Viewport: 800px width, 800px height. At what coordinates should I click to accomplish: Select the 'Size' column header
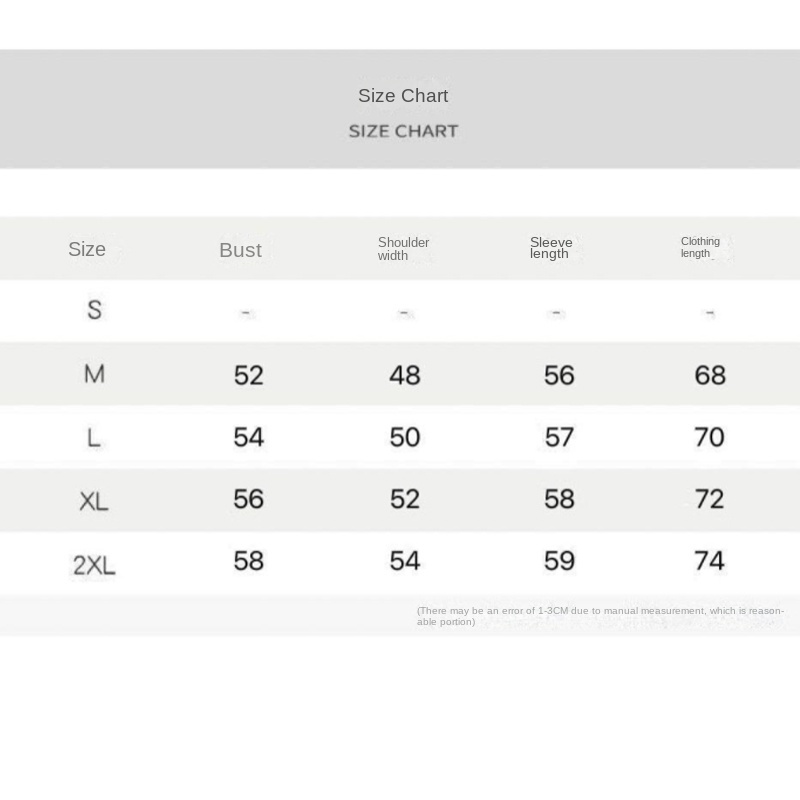87,250
